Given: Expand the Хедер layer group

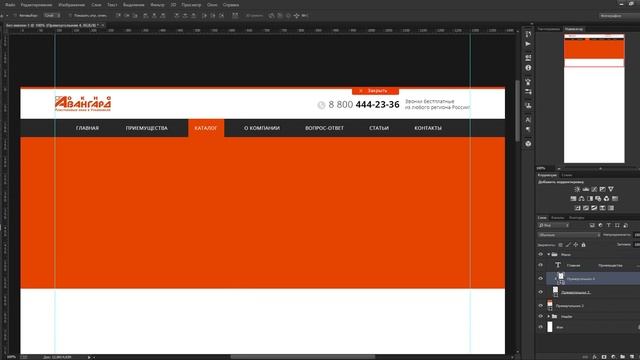Looking at the screenshot, I should click(x=549, y=316).
